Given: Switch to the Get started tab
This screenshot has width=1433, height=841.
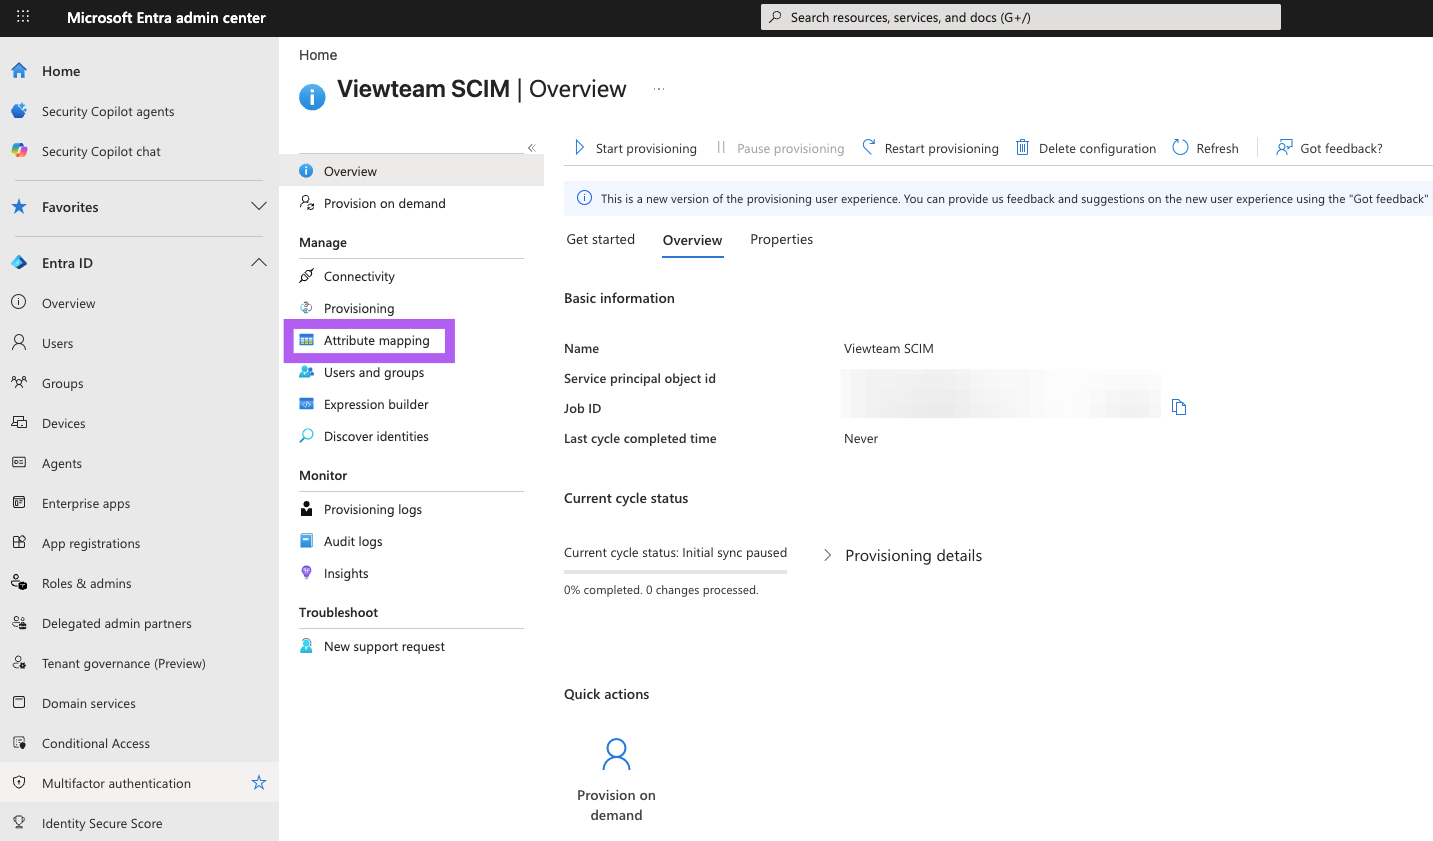Looking at the screenshot, I should tap(601, 240).
